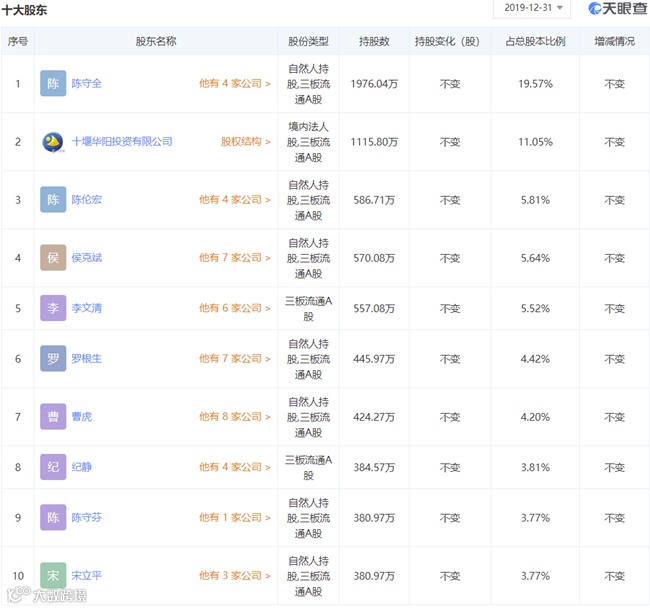The width and height of the screenshot is (650, 609).
Task: Select the 11.05% ratio cell
Action: pyautogui.click(x=535, y=142)
